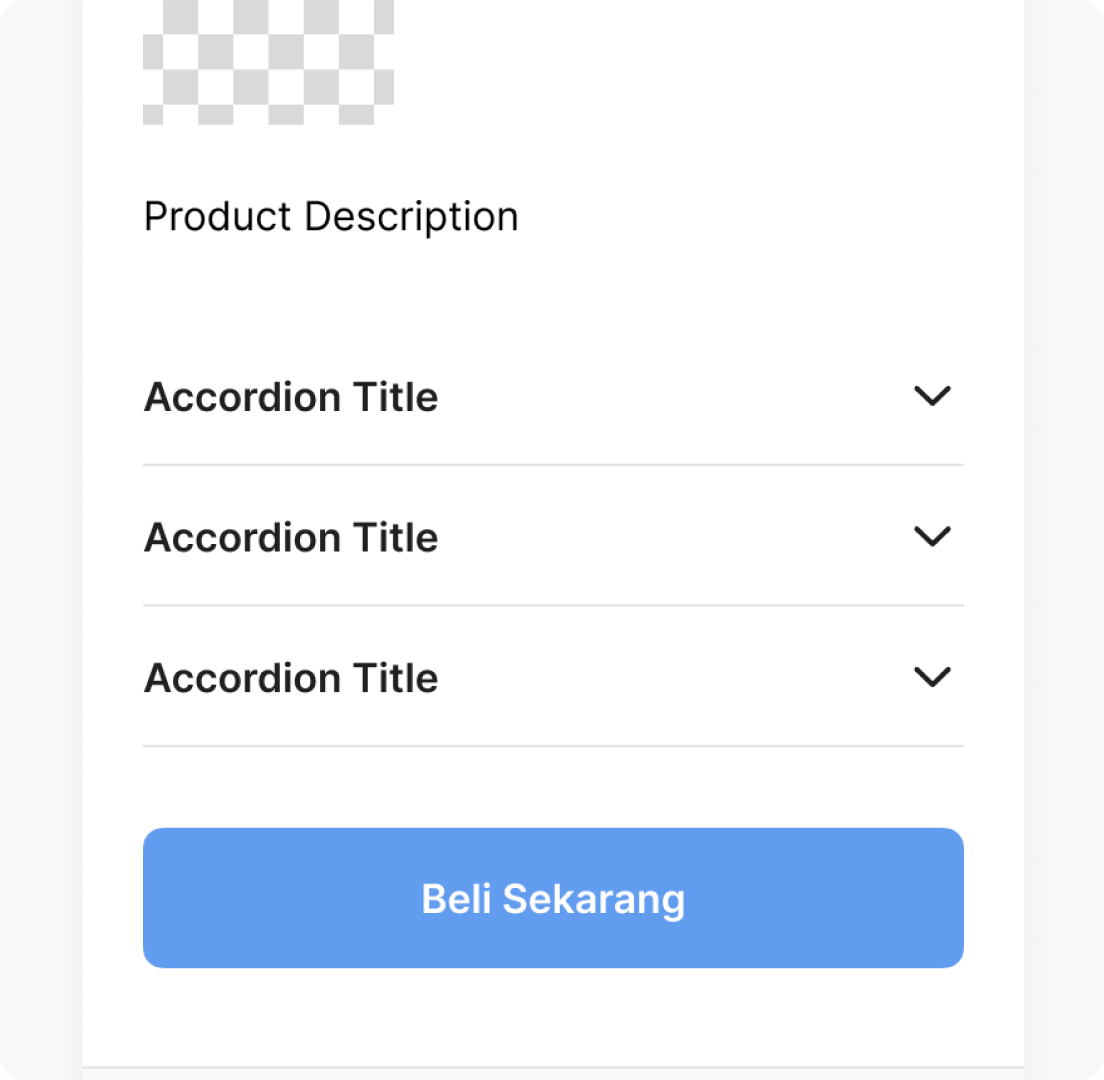Open the second "Accordion Title" label

click(291, 538)
